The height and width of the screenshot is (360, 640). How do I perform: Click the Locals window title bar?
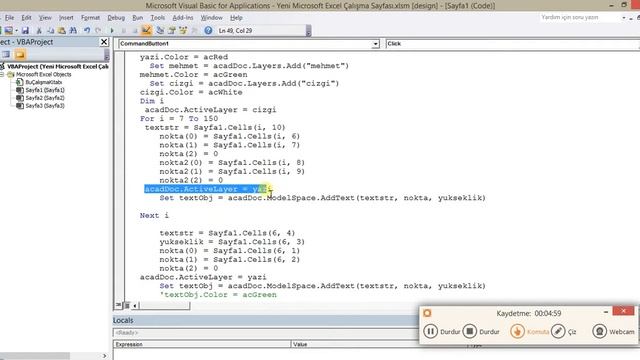(265, 320)
